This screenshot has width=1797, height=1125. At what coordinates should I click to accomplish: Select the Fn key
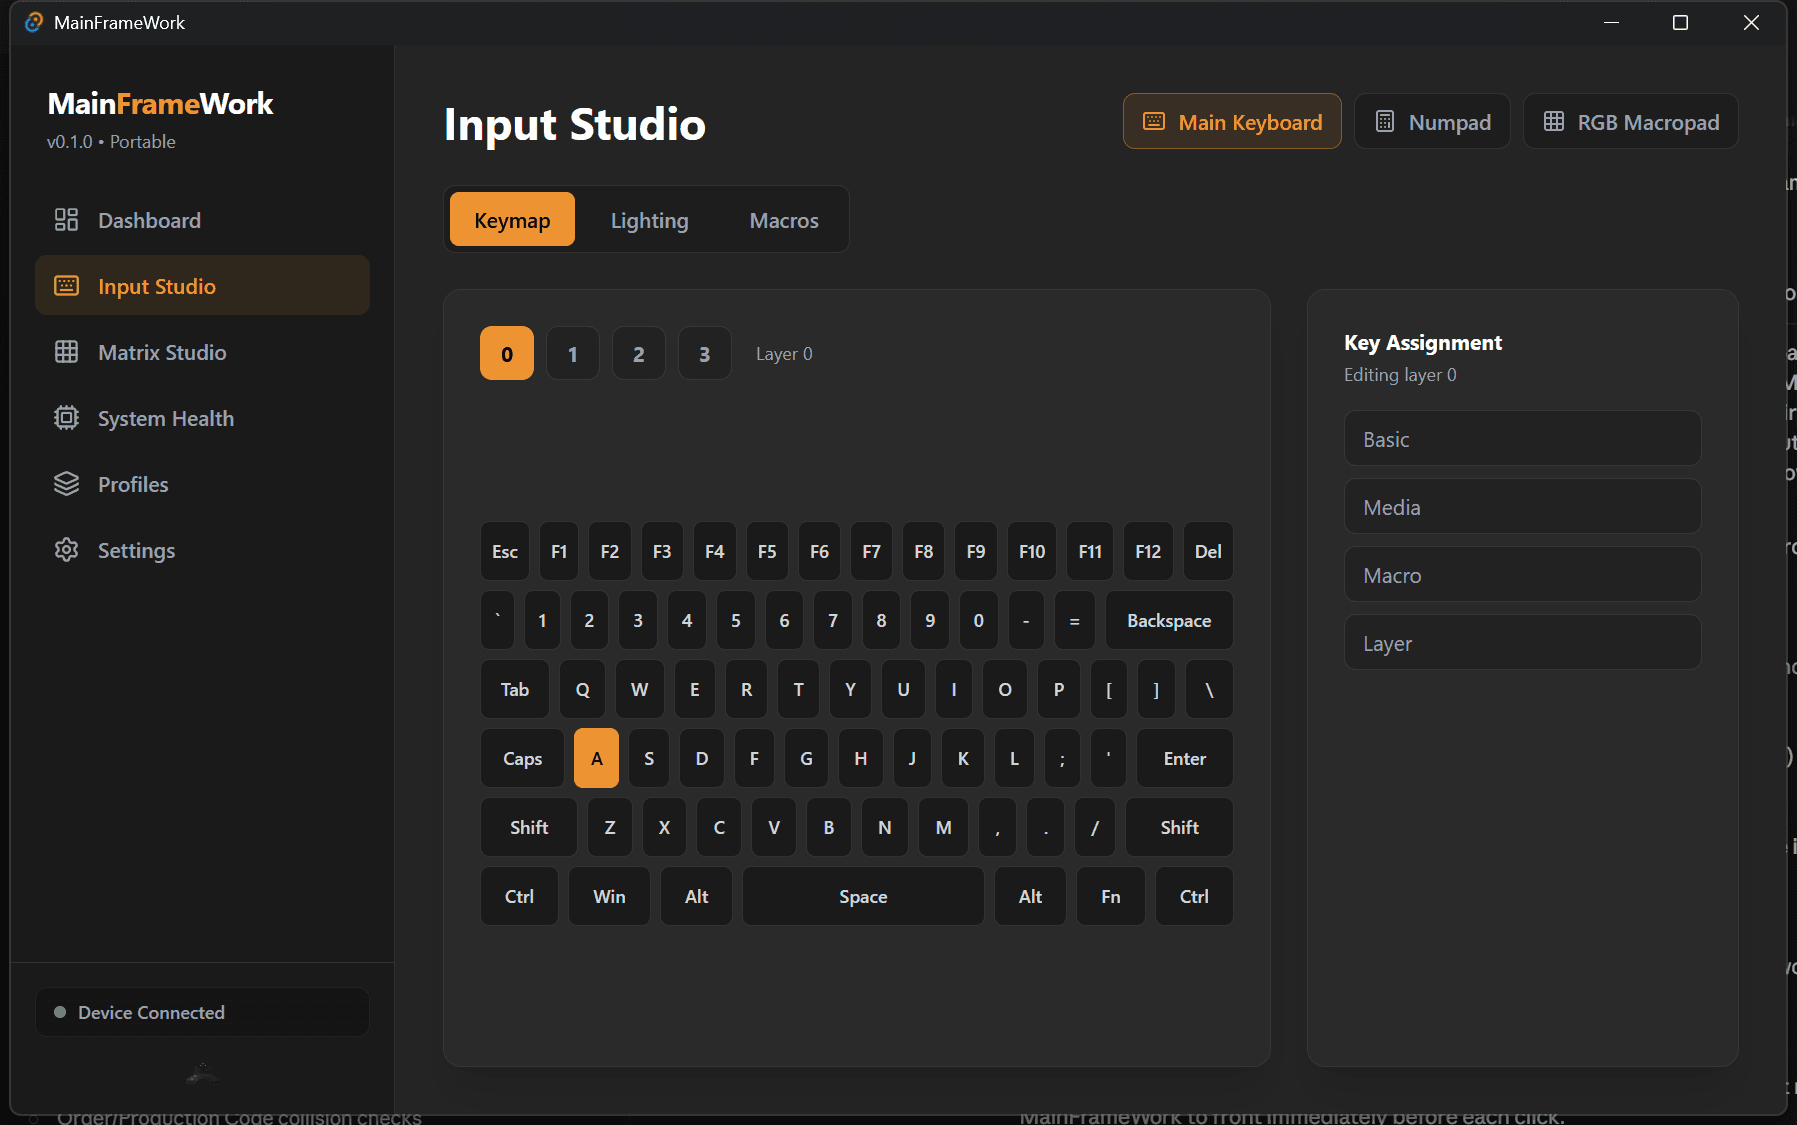(1111, 896)
